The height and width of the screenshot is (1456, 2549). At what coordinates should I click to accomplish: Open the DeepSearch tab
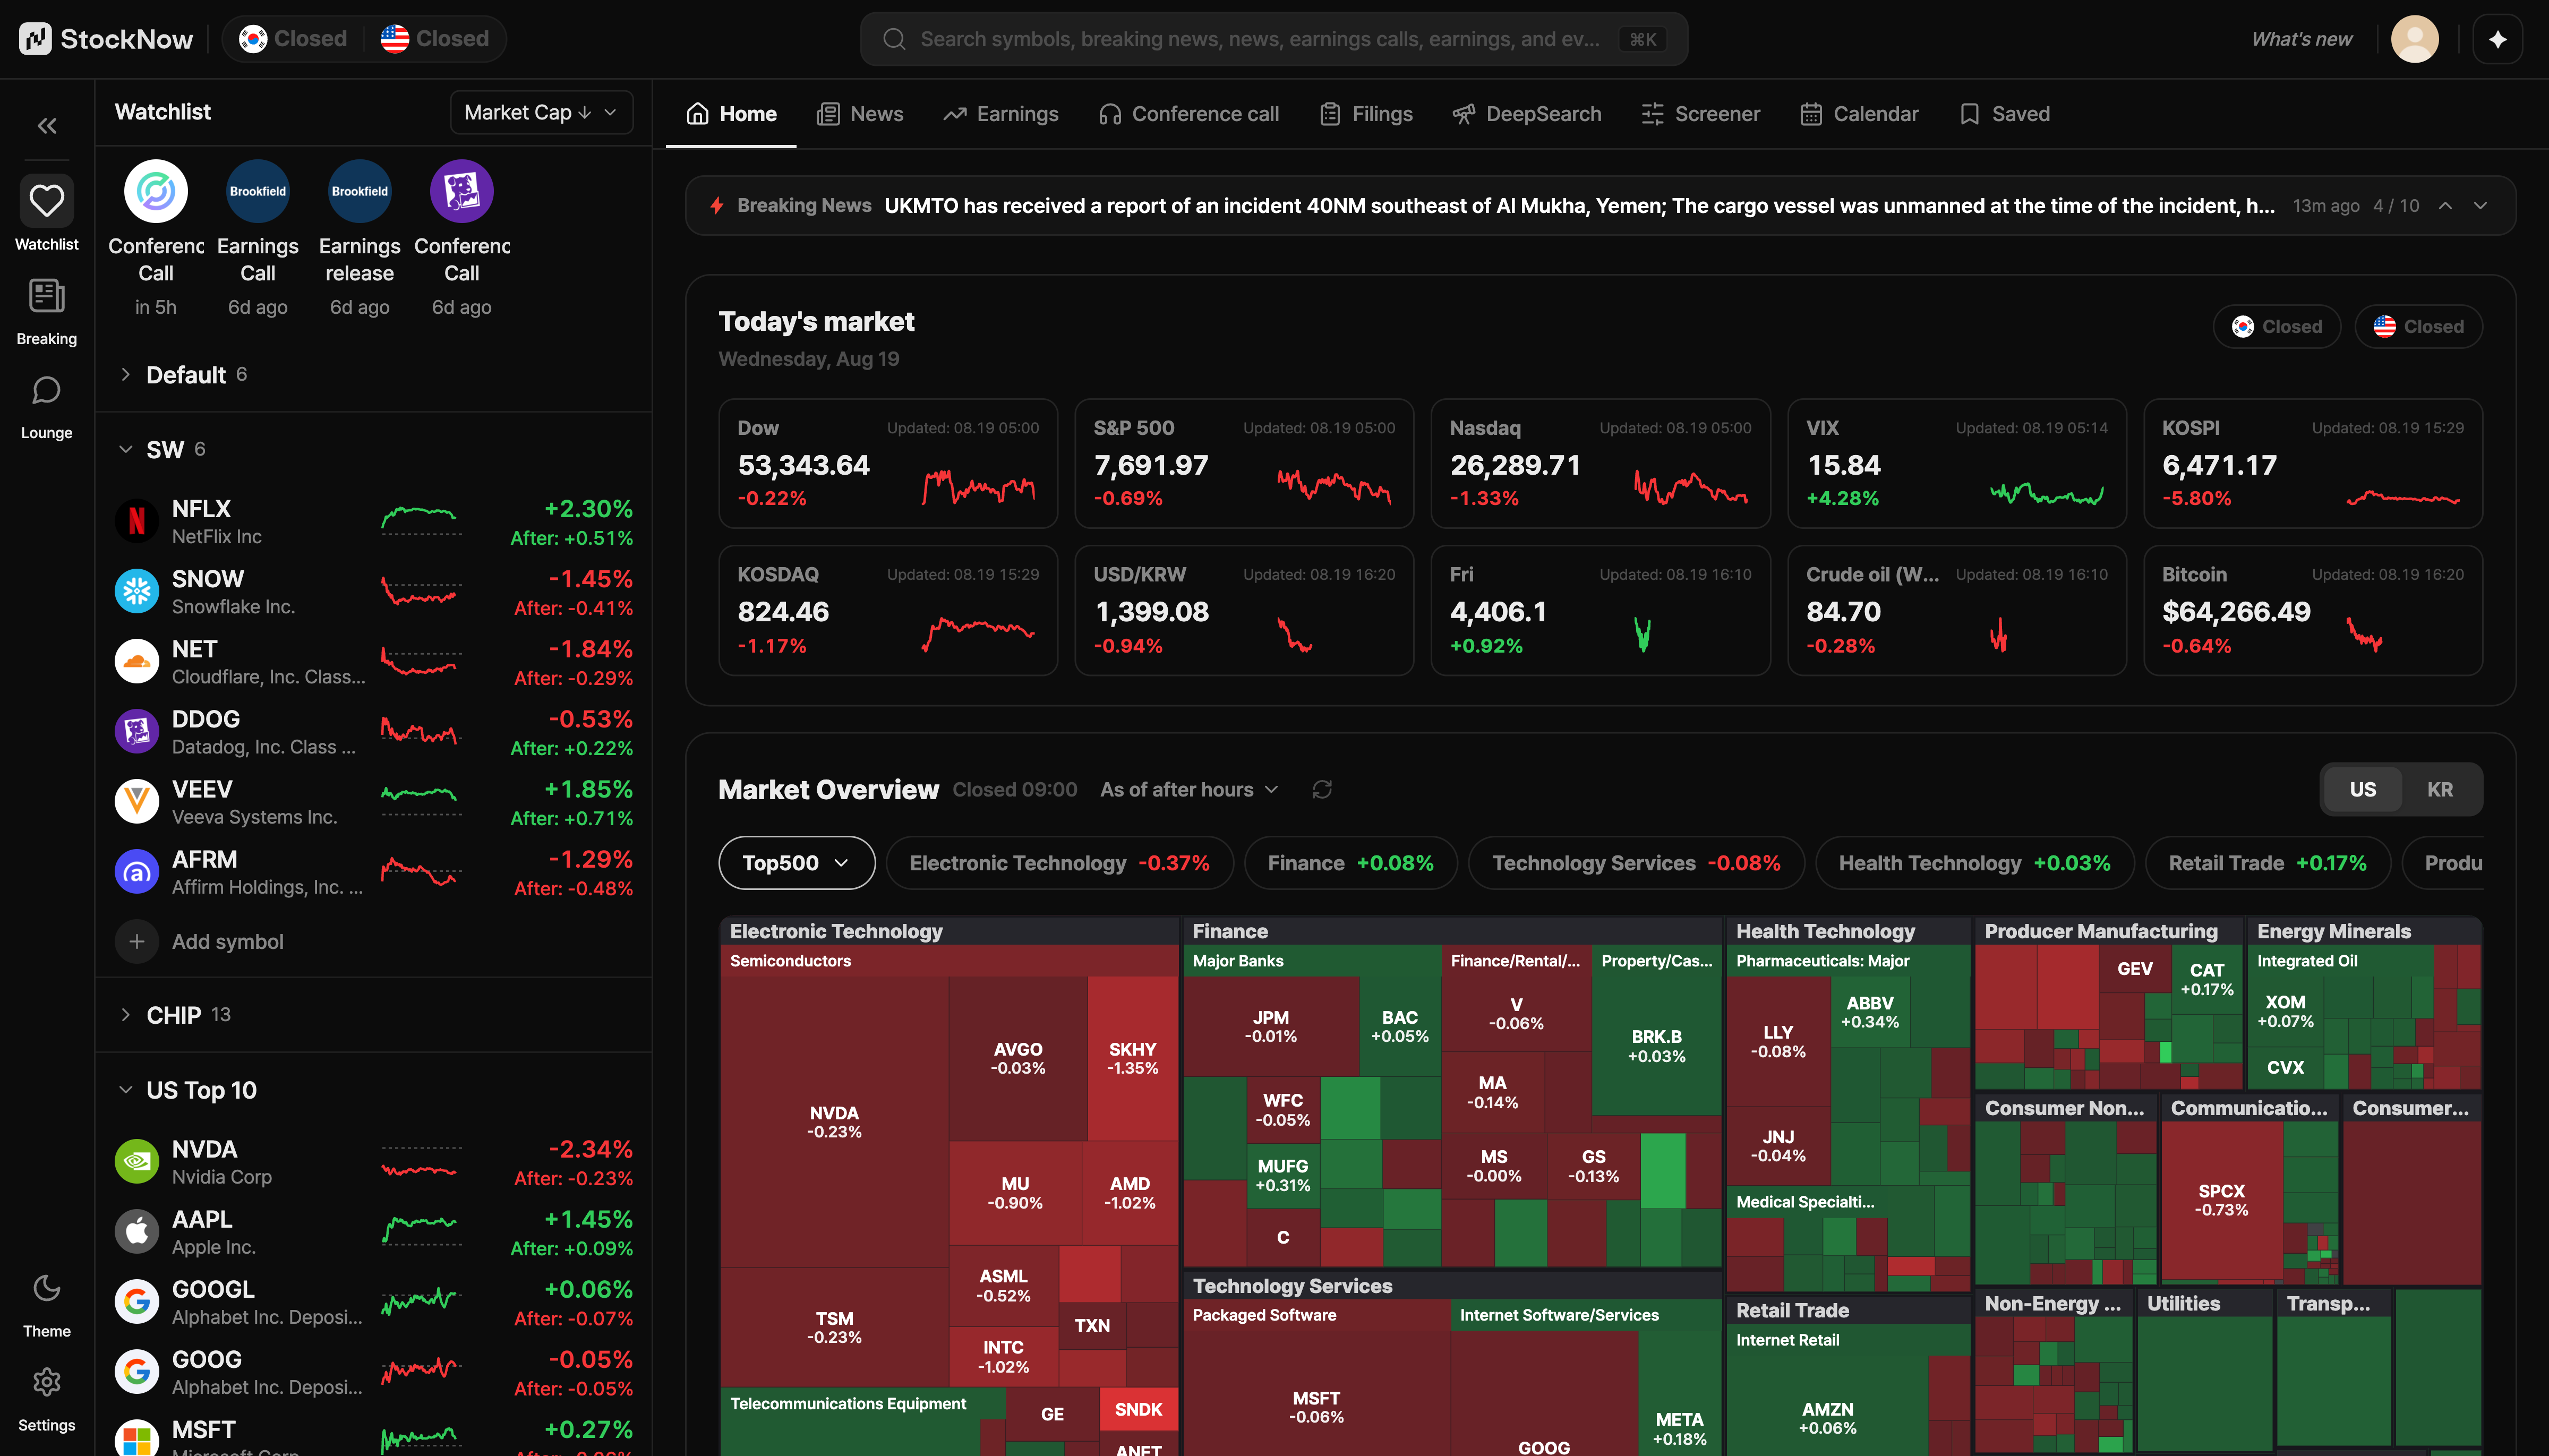click(x=1527, y=114)
